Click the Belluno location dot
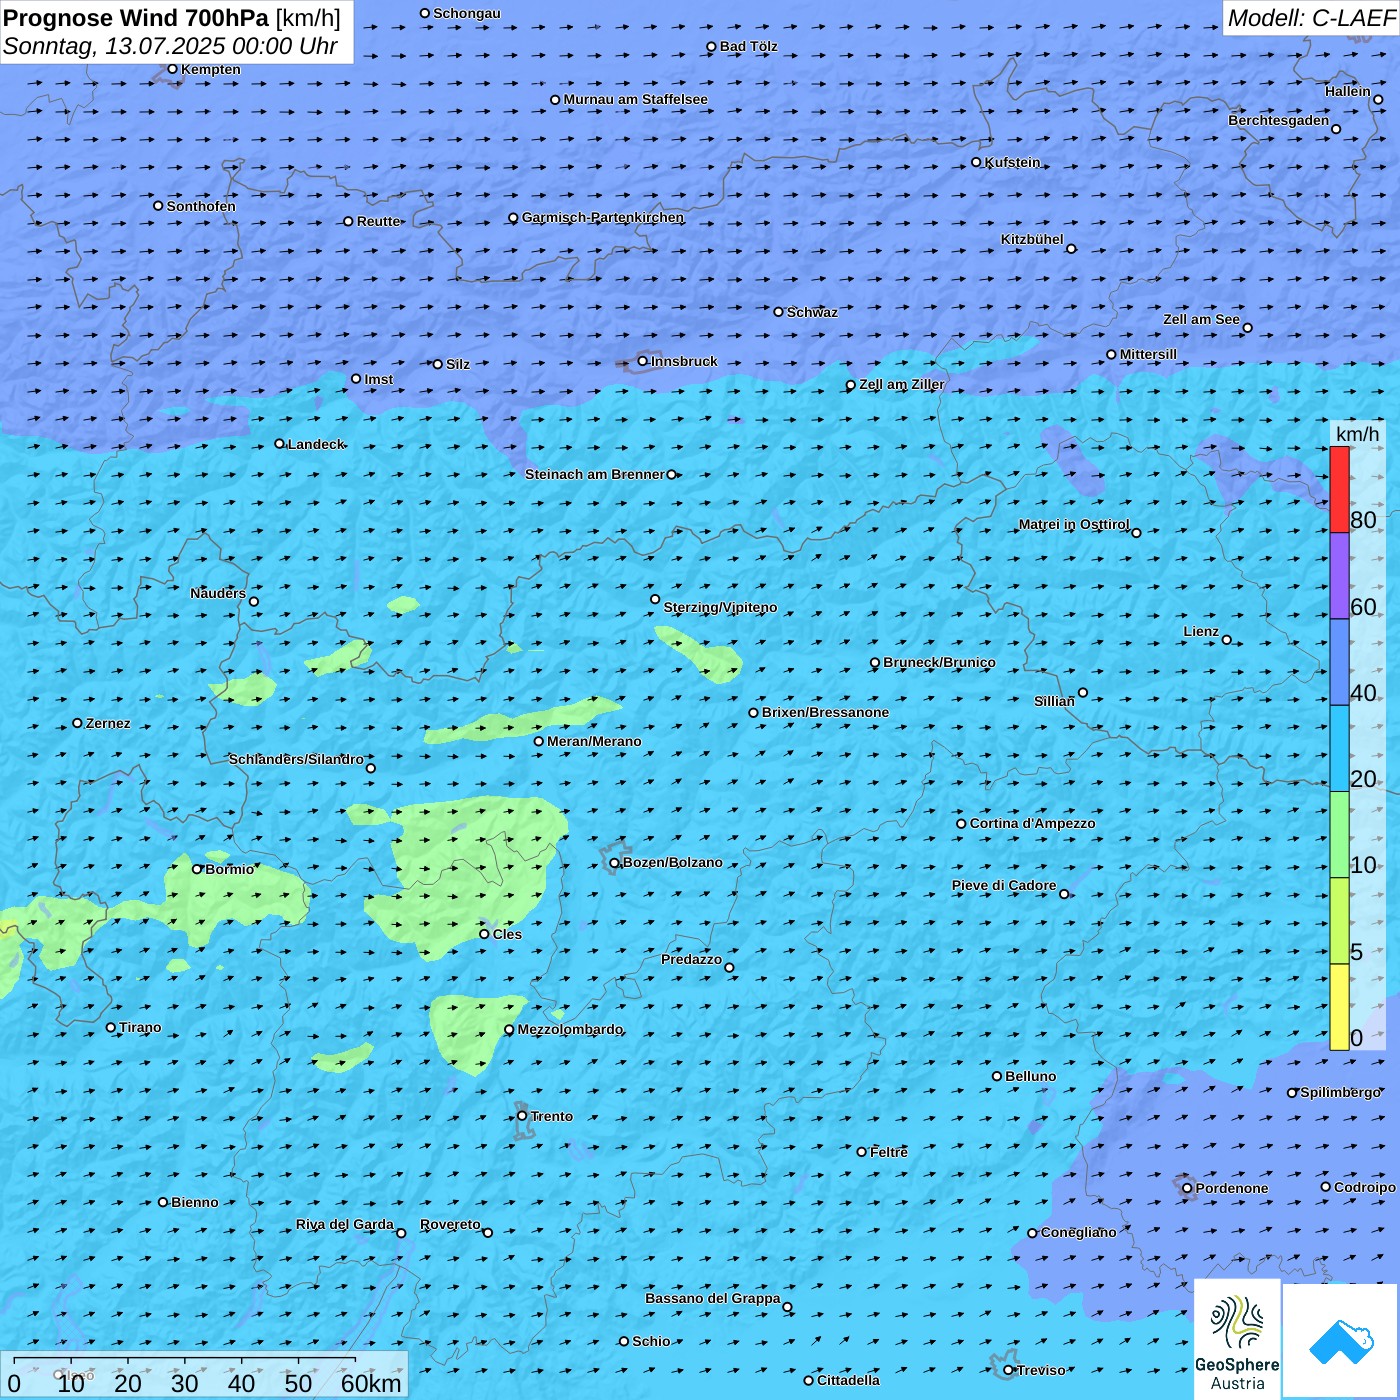The image size is (1400, 1400). (997, 1076)
